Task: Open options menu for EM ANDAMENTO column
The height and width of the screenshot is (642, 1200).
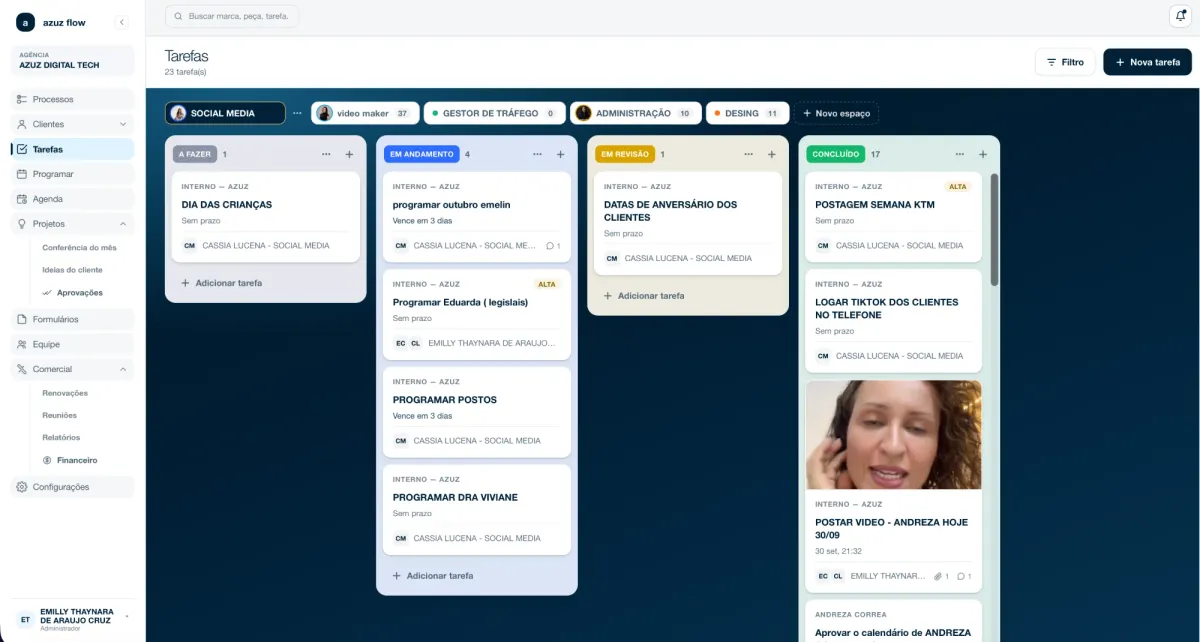Action: pyautogui.click(x=537, y=154)
